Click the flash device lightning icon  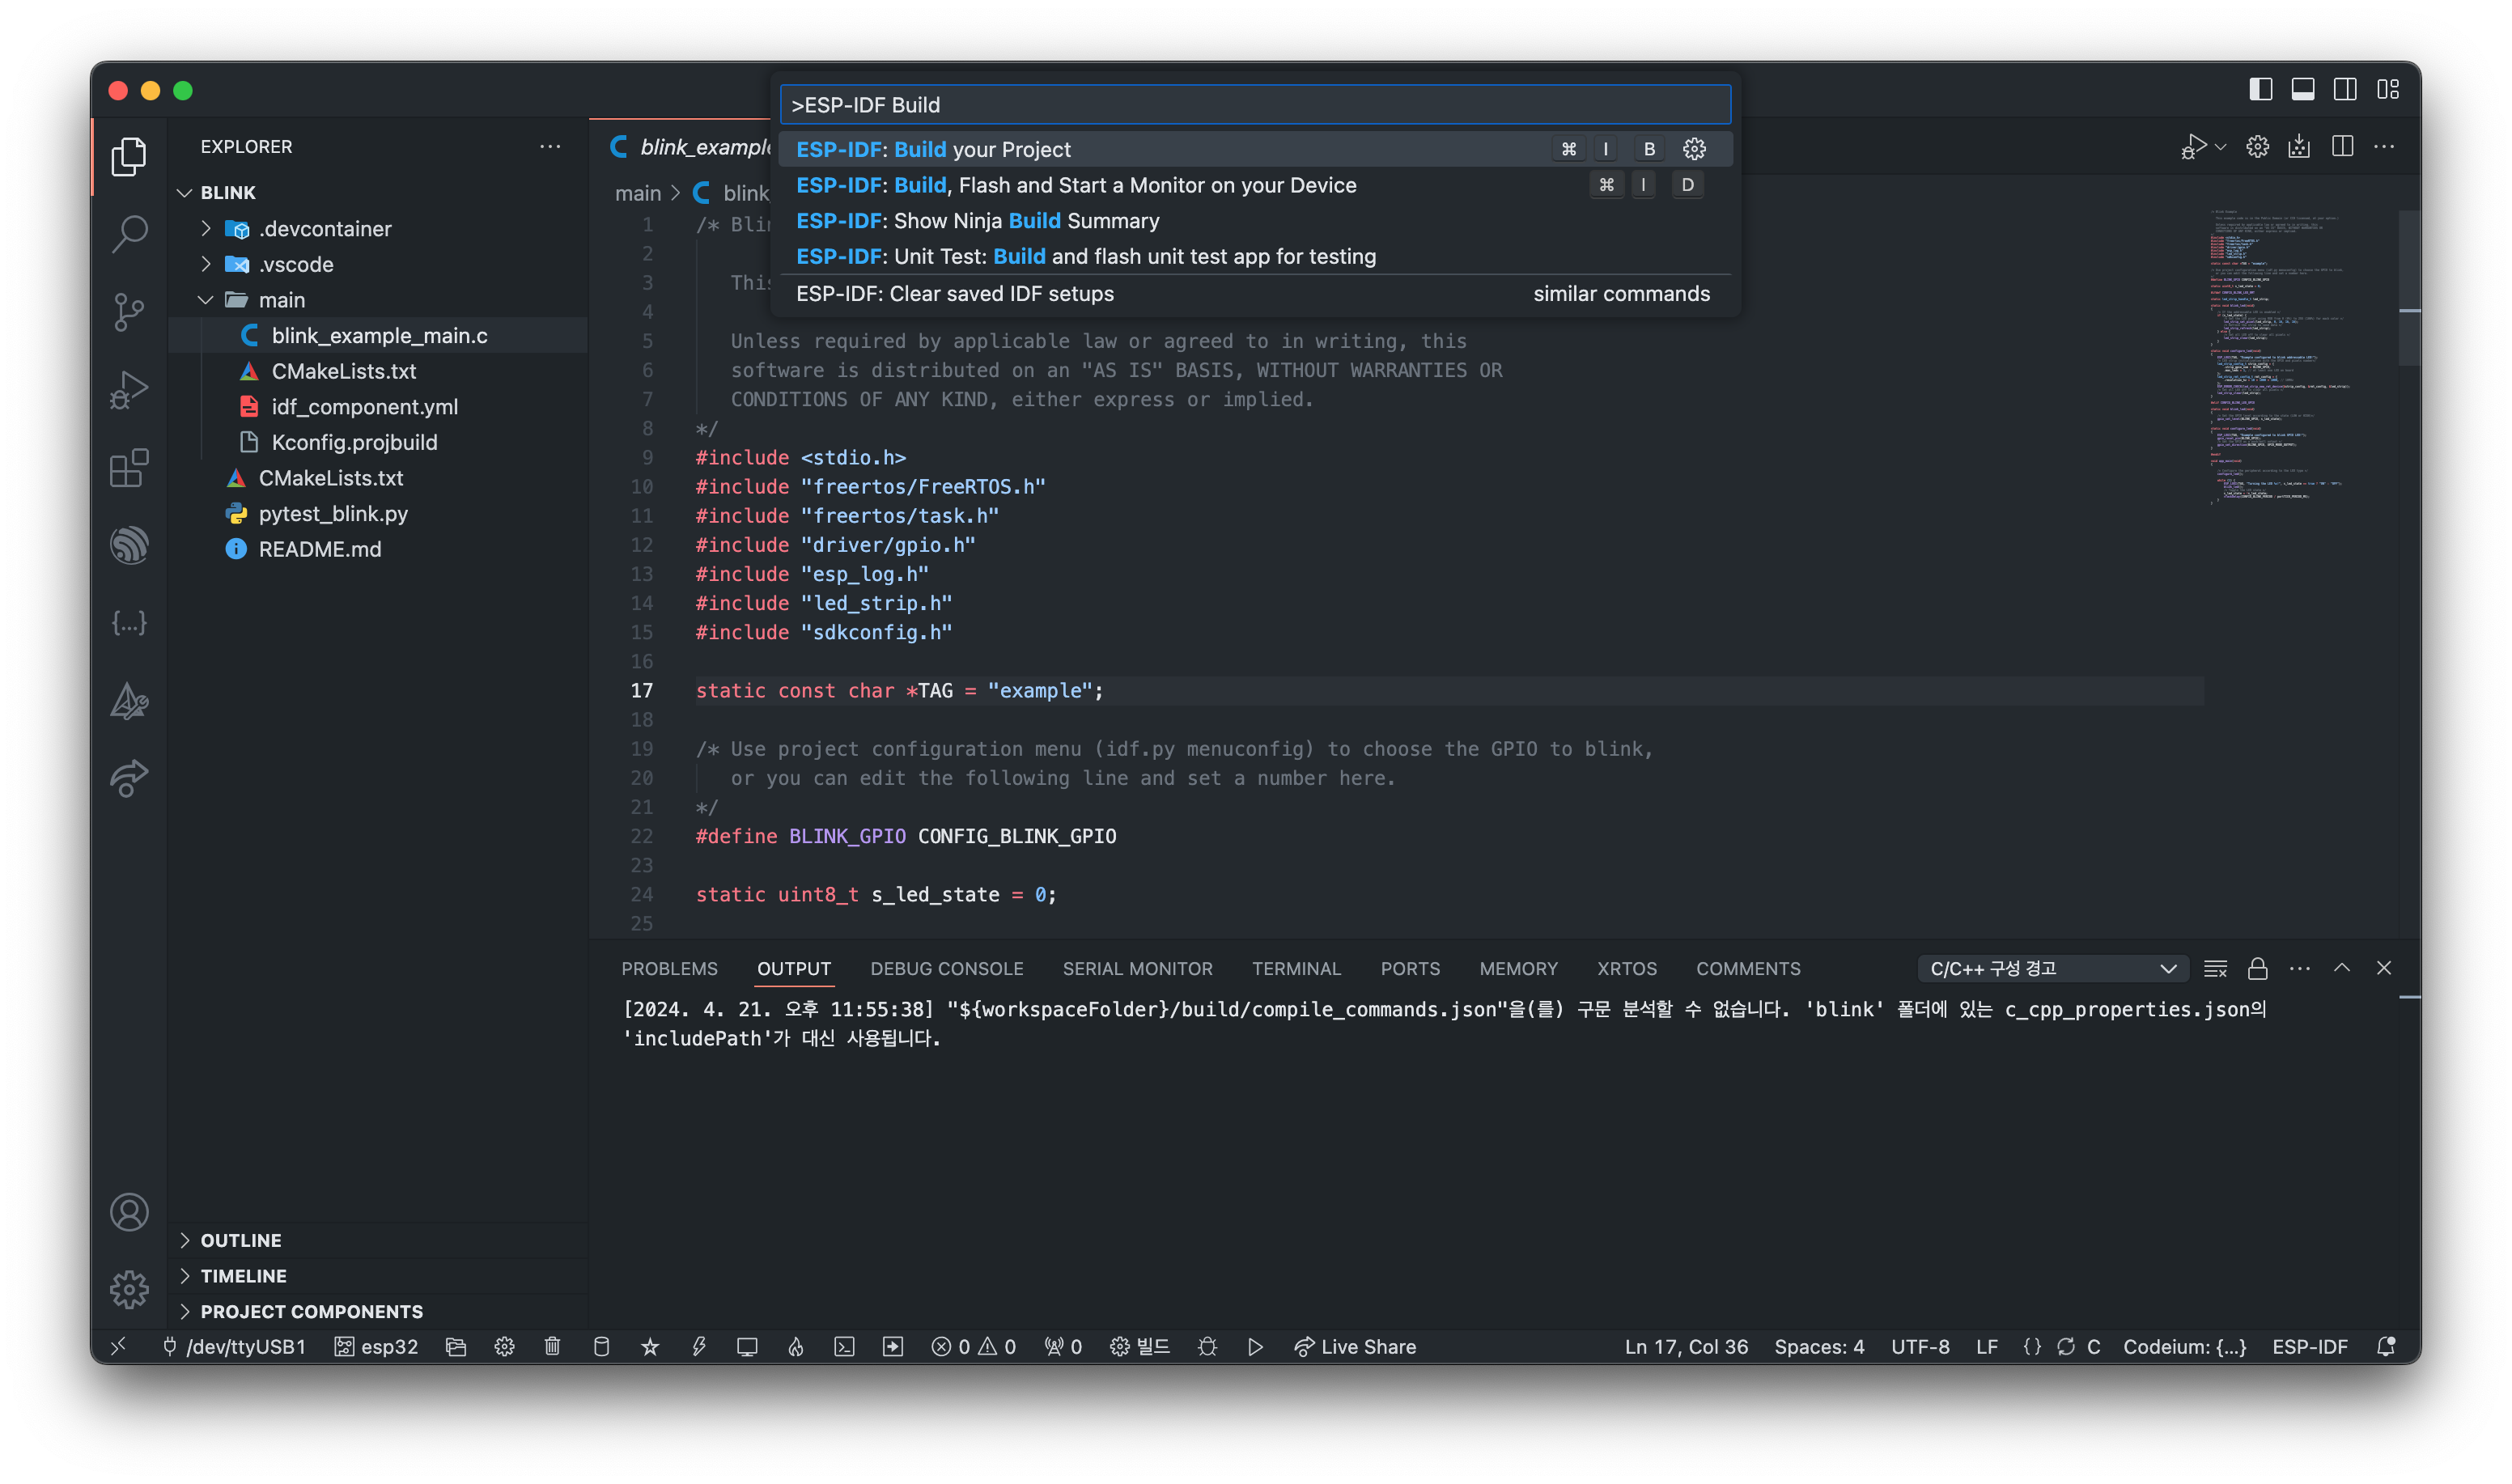tap(699, 1346)
